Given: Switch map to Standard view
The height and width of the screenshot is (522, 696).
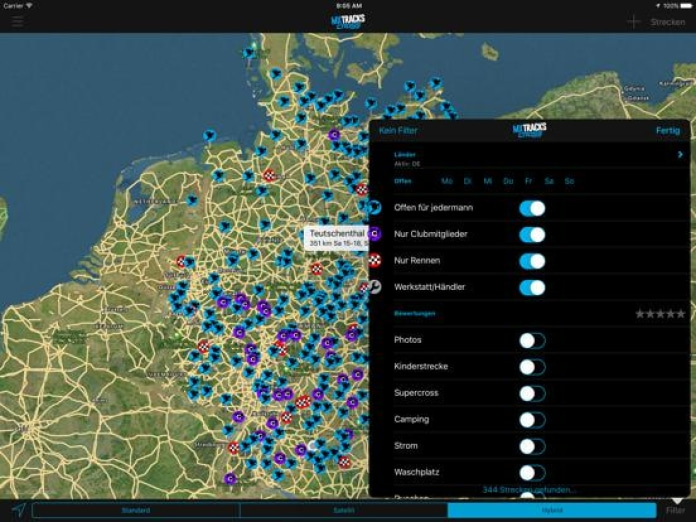Looking at the screenshot, I should 136,510.
